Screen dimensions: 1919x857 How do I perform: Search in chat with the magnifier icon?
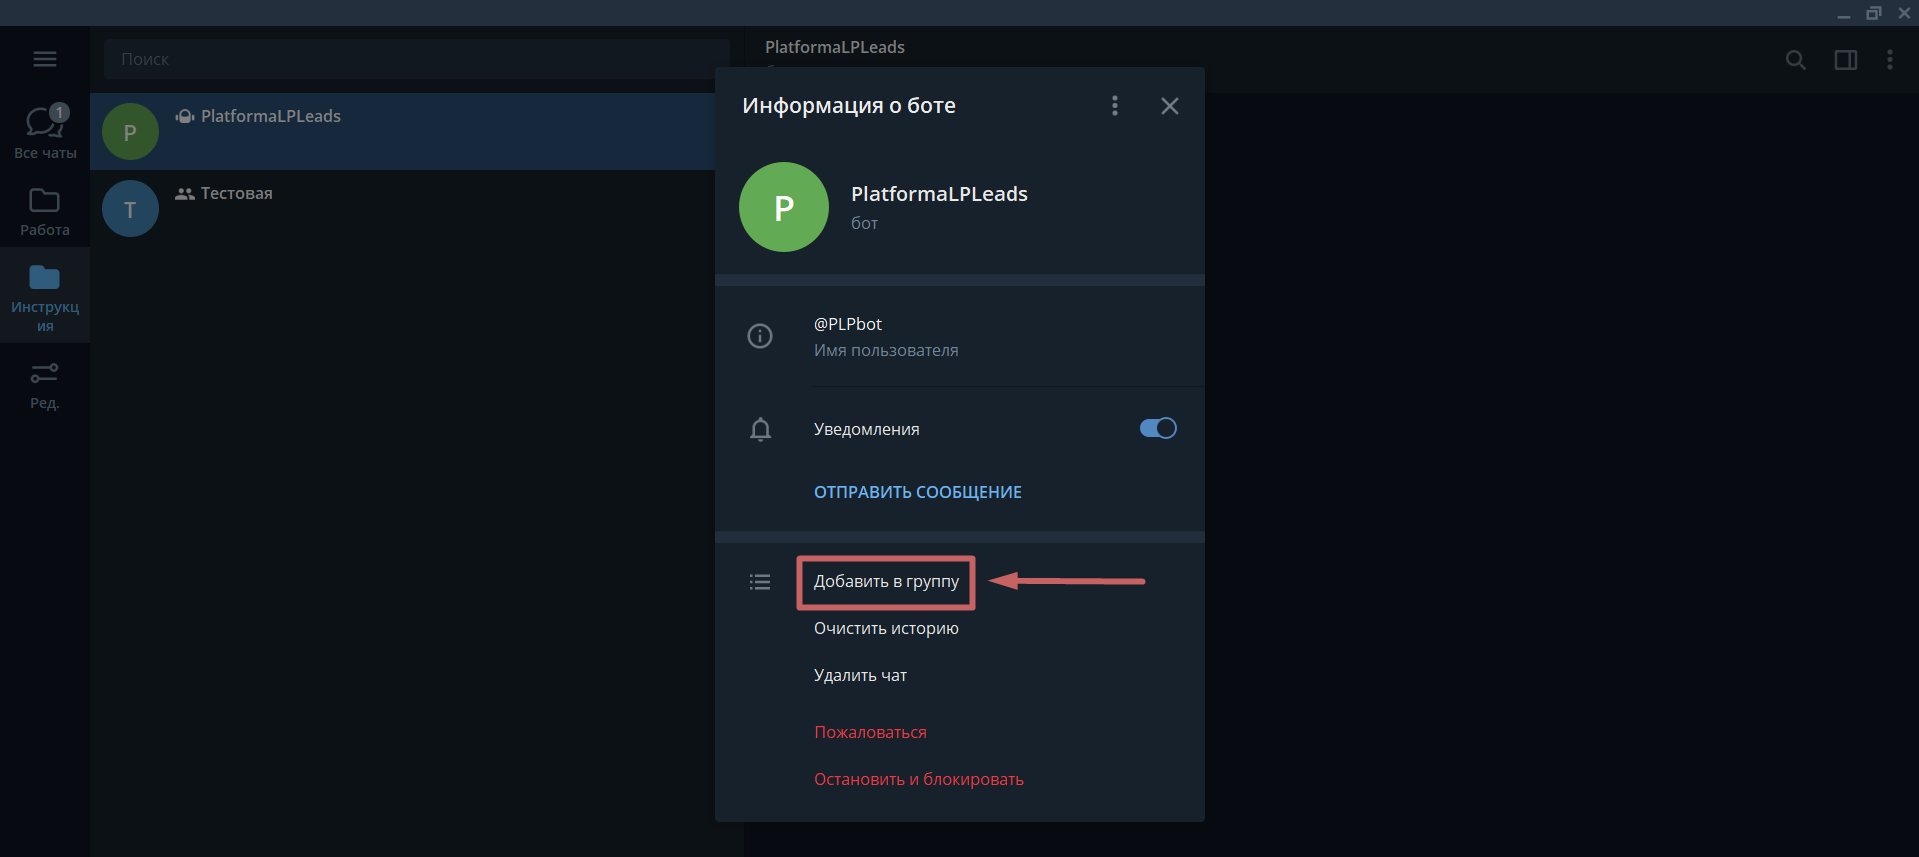coord(1796,60)
